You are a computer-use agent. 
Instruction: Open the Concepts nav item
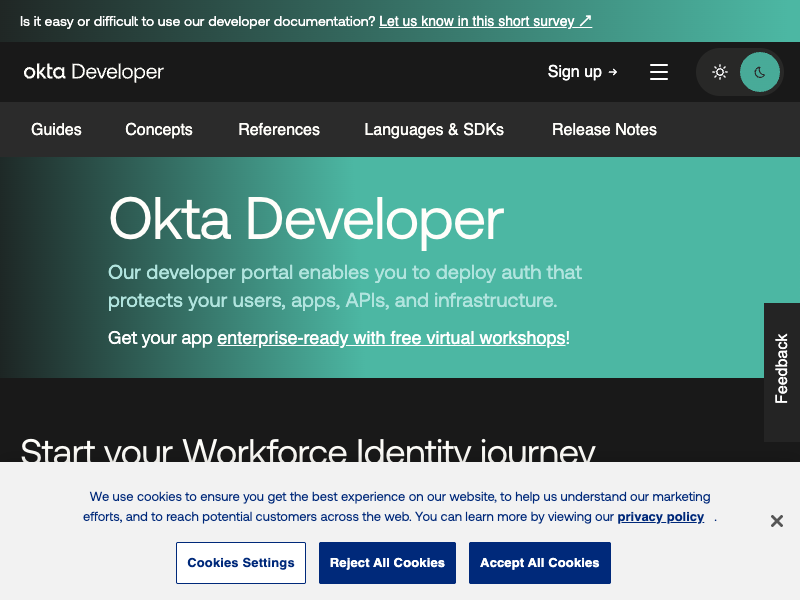coord(159,130)
